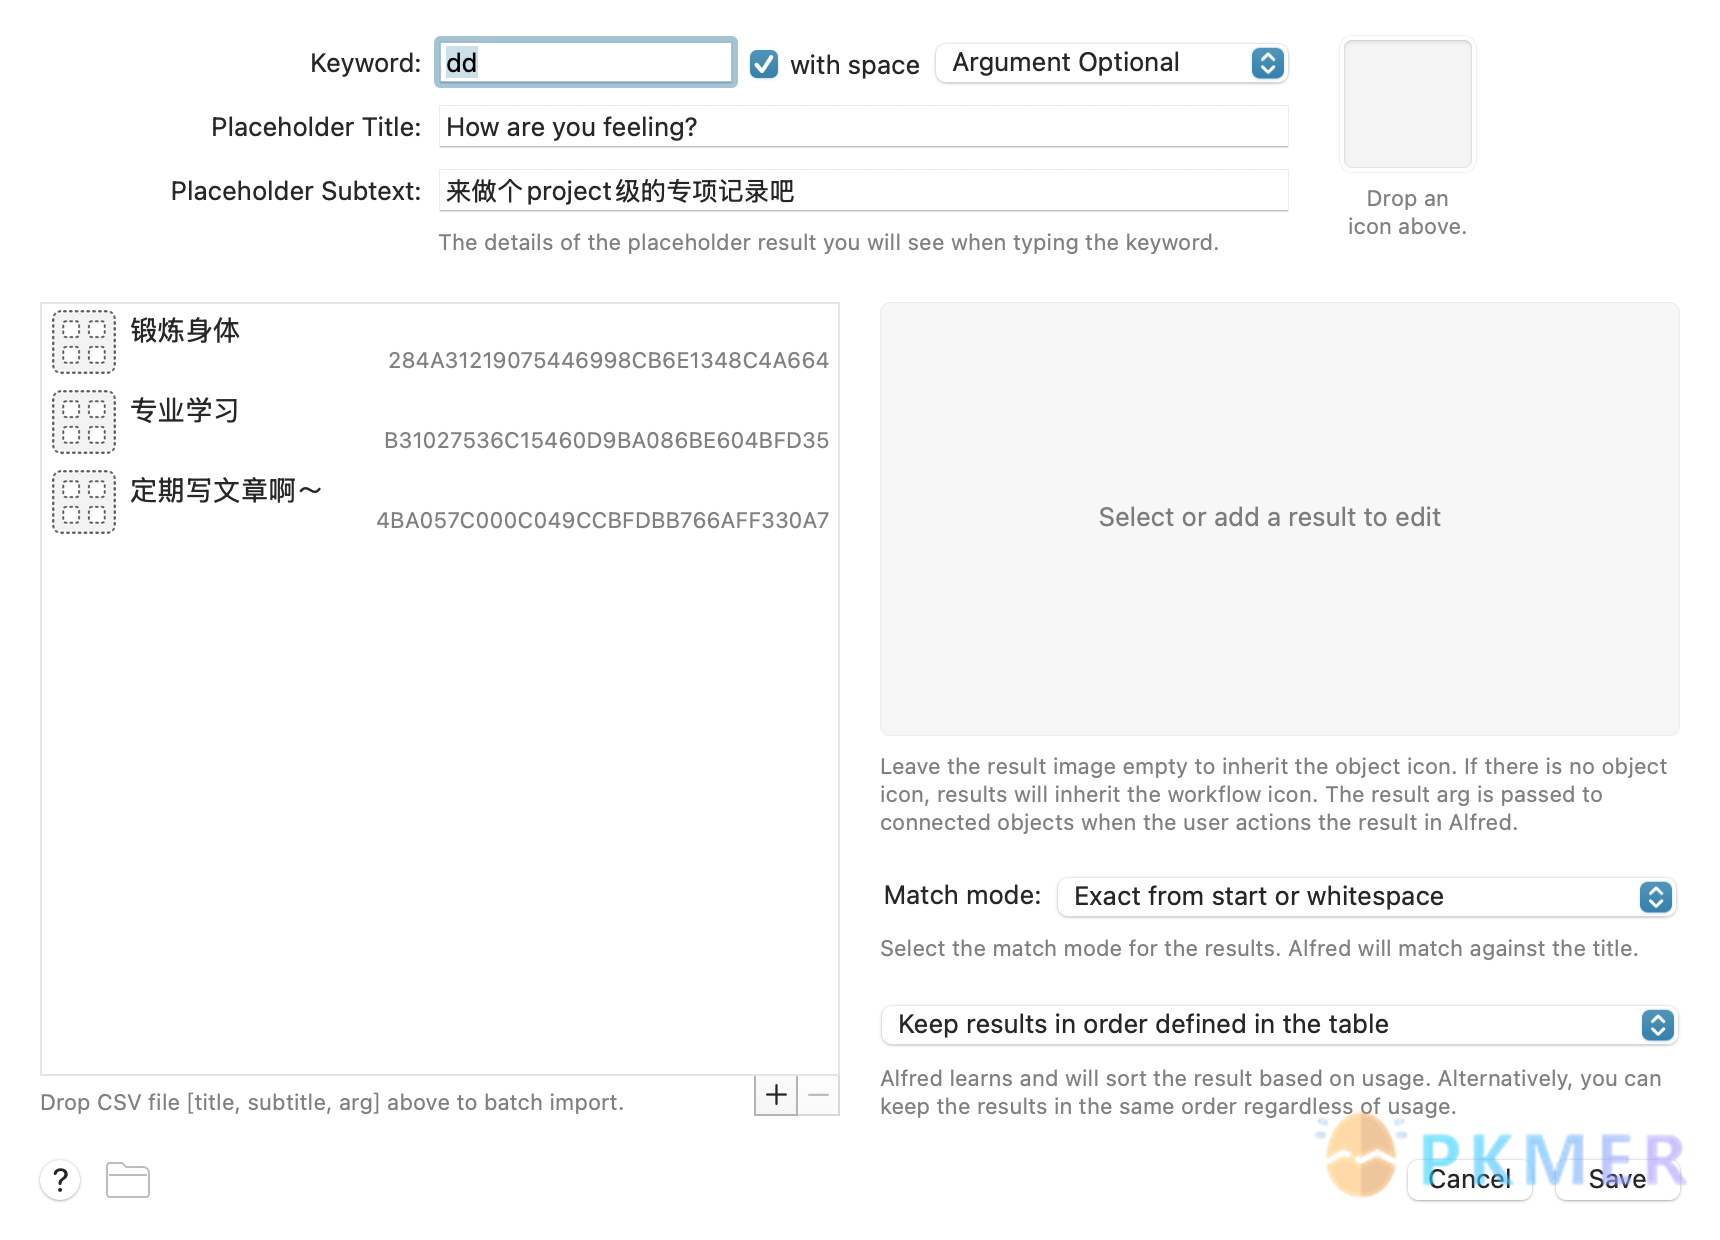
Task: Open the Argument Optional dropdown
Action: coord(1112,63)
